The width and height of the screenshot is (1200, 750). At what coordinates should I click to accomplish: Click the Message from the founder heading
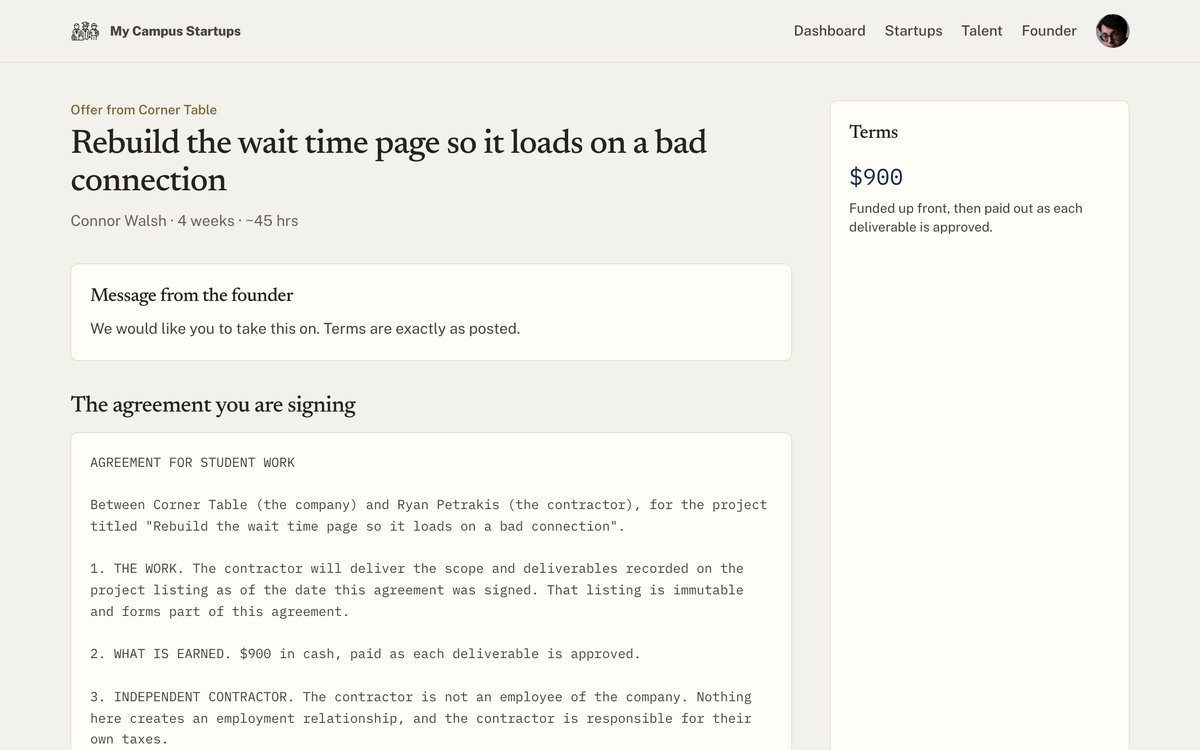pyautogui.click(x=192, y=295)
